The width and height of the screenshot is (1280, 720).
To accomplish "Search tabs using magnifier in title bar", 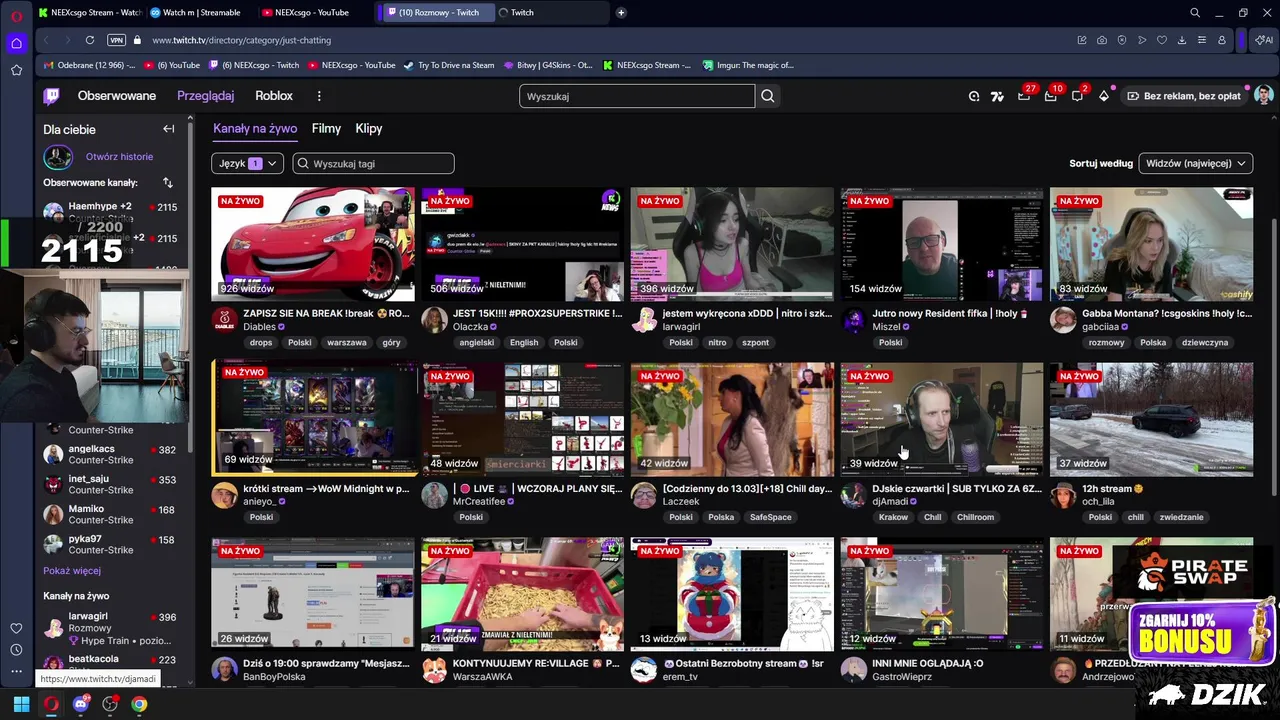I will tap(1195, 13).
